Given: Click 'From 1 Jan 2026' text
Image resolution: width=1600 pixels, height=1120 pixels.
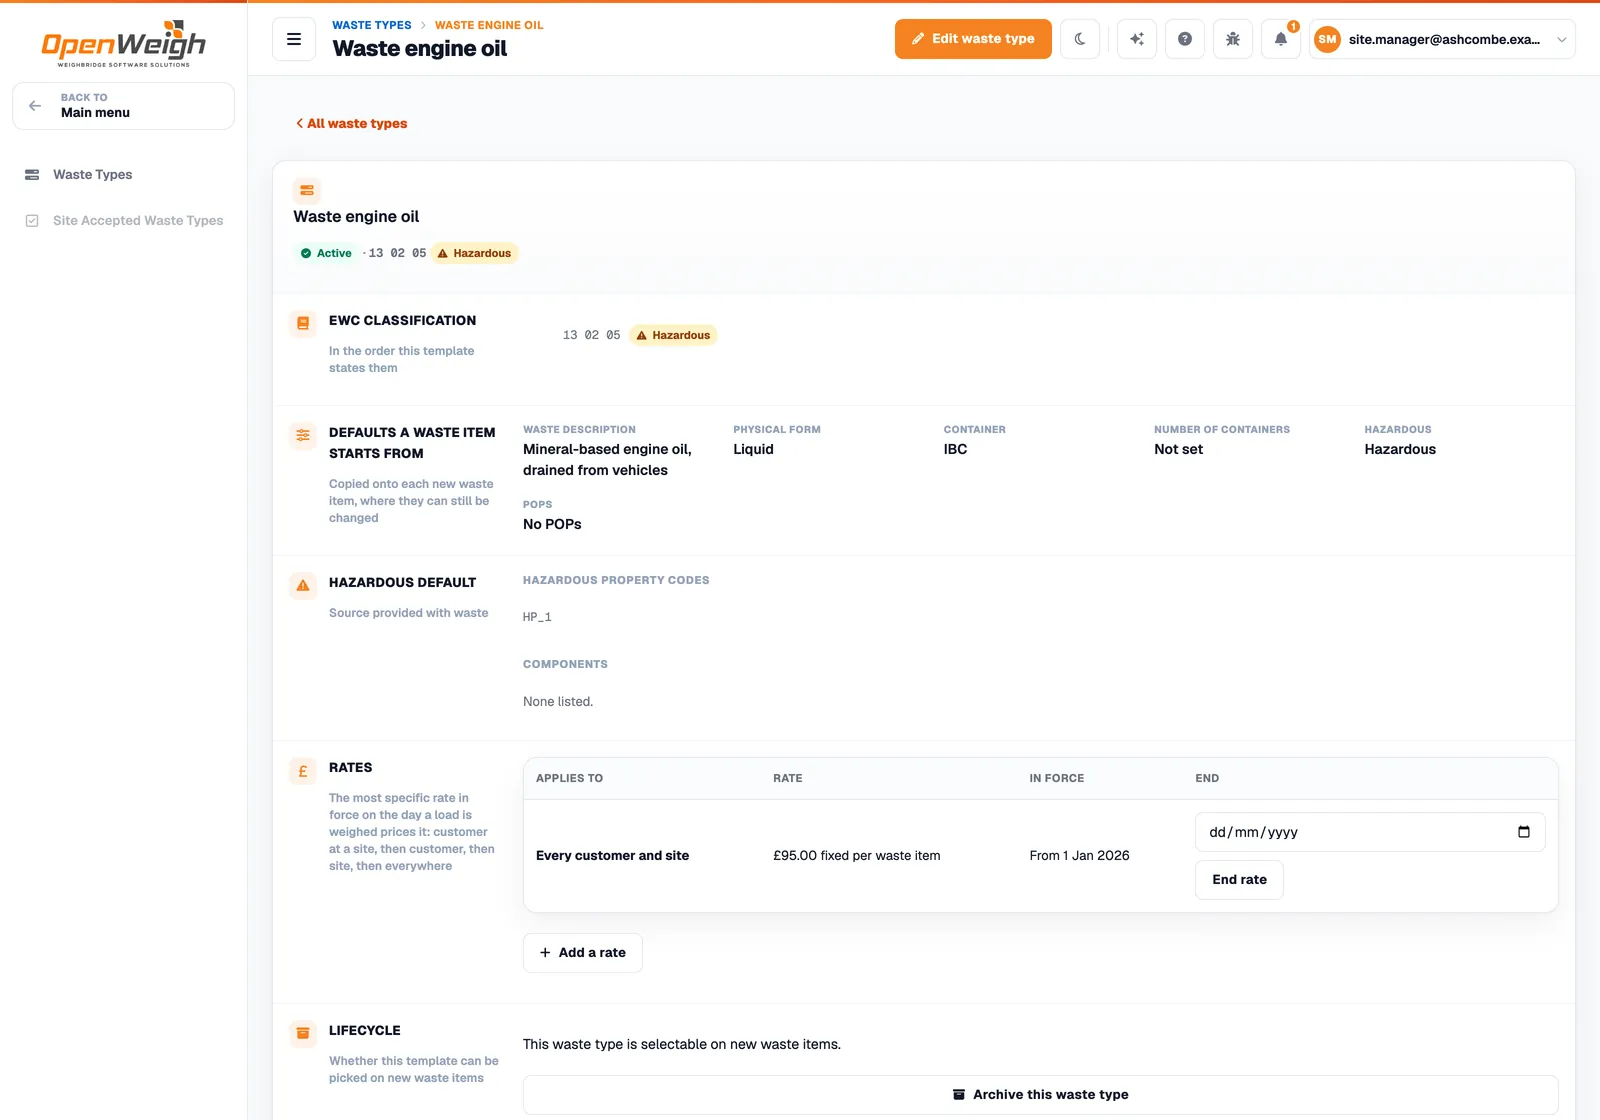Looking at the screenshot, I should (x=1080, y=856).
